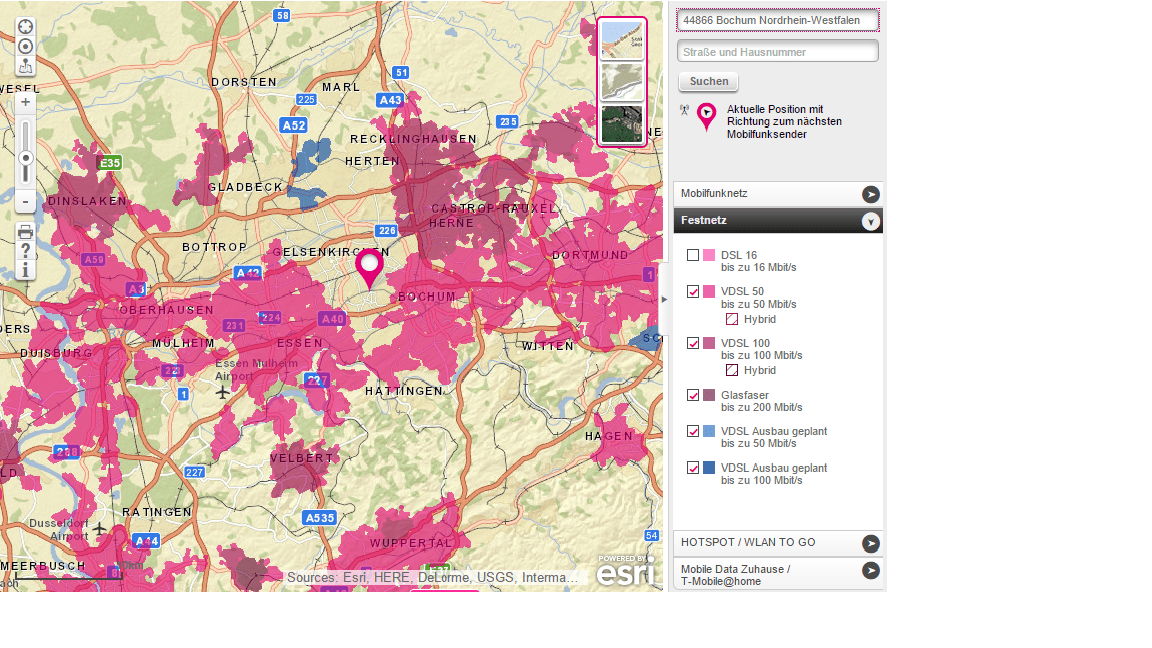Expand the Mobilfunknetz section

[871, 194]
